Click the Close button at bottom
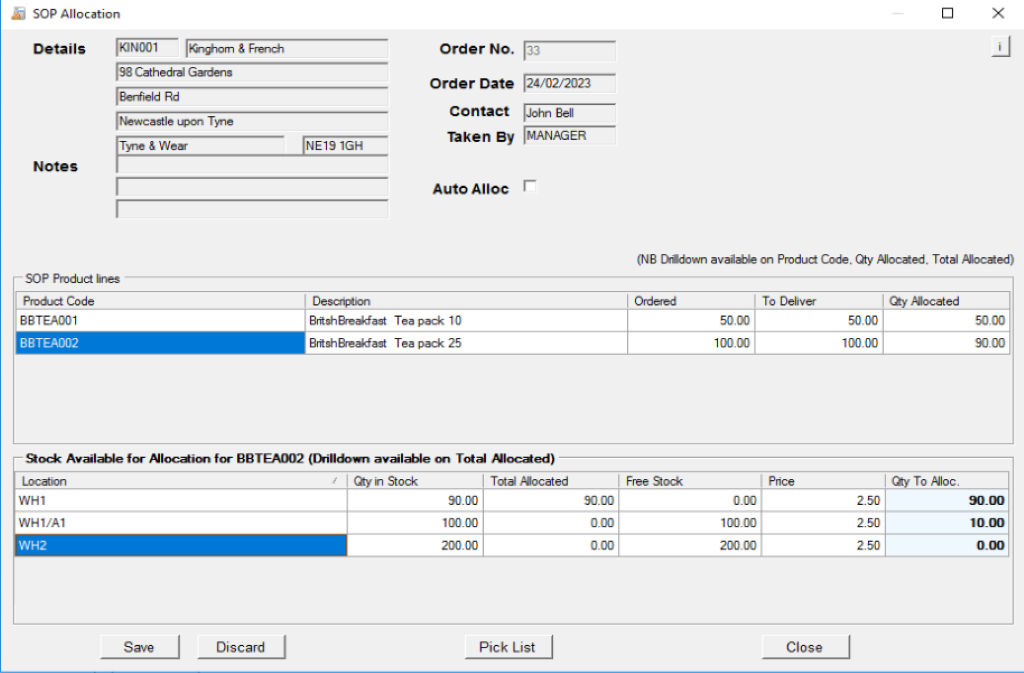 click(805, 647)
